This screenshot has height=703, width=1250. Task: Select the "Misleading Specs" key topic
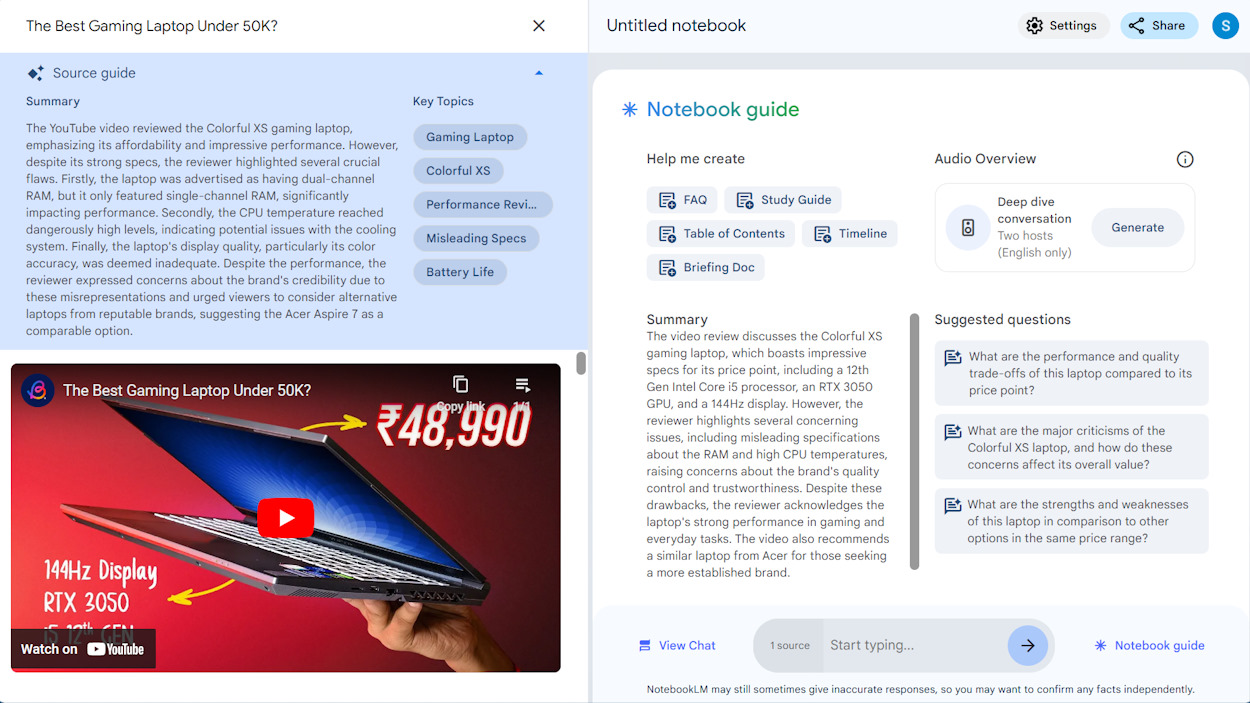click(x=476, y=238)
